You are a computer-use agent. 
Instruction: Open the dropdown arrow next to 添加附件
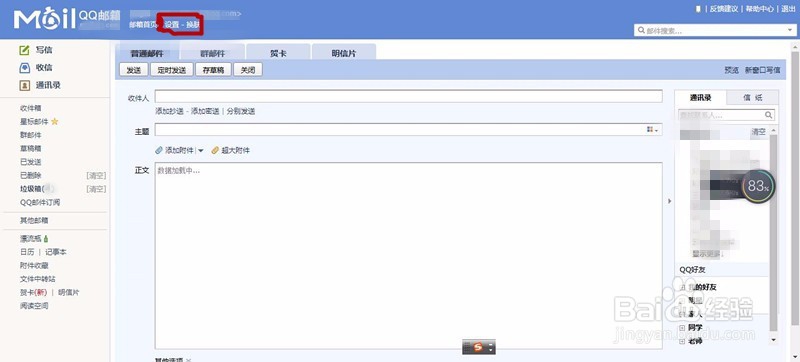201,150
